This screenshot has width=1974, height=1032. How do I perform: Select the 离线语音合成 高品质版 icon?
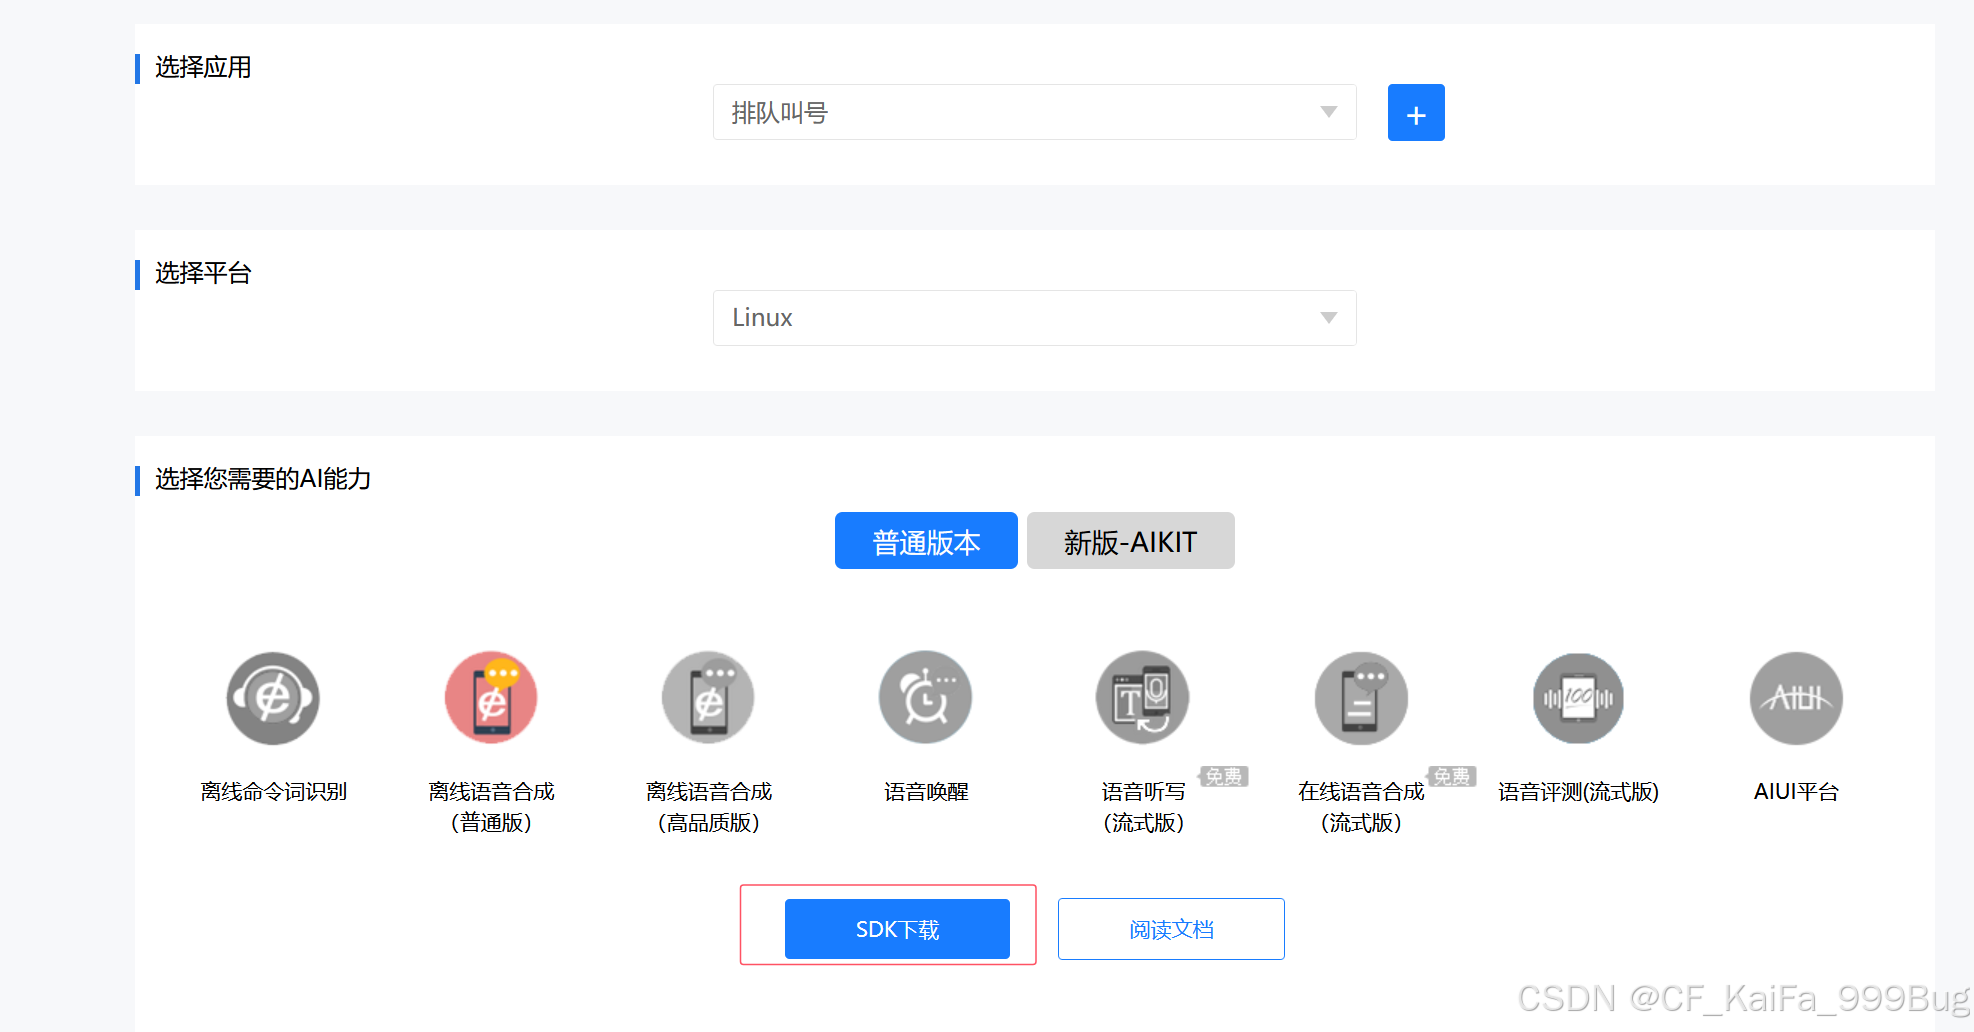coord(708,698)
